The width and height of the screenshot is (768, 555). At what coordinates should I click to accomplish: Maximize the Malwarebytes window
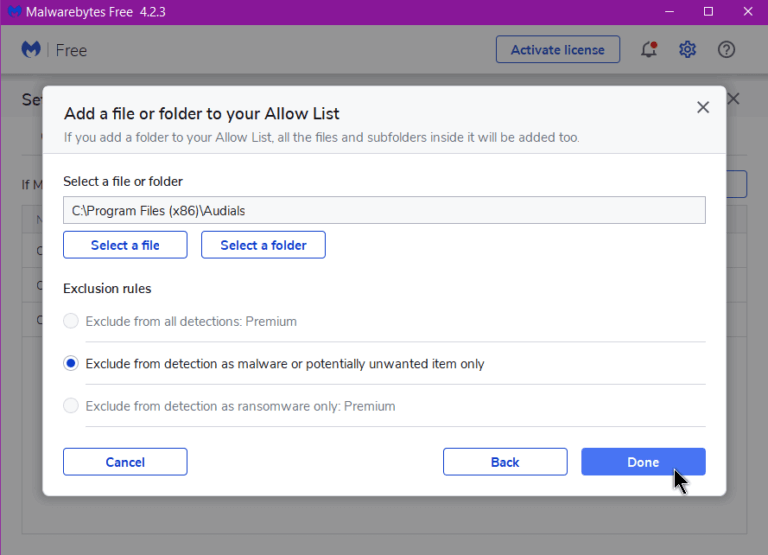pos(708,12)
